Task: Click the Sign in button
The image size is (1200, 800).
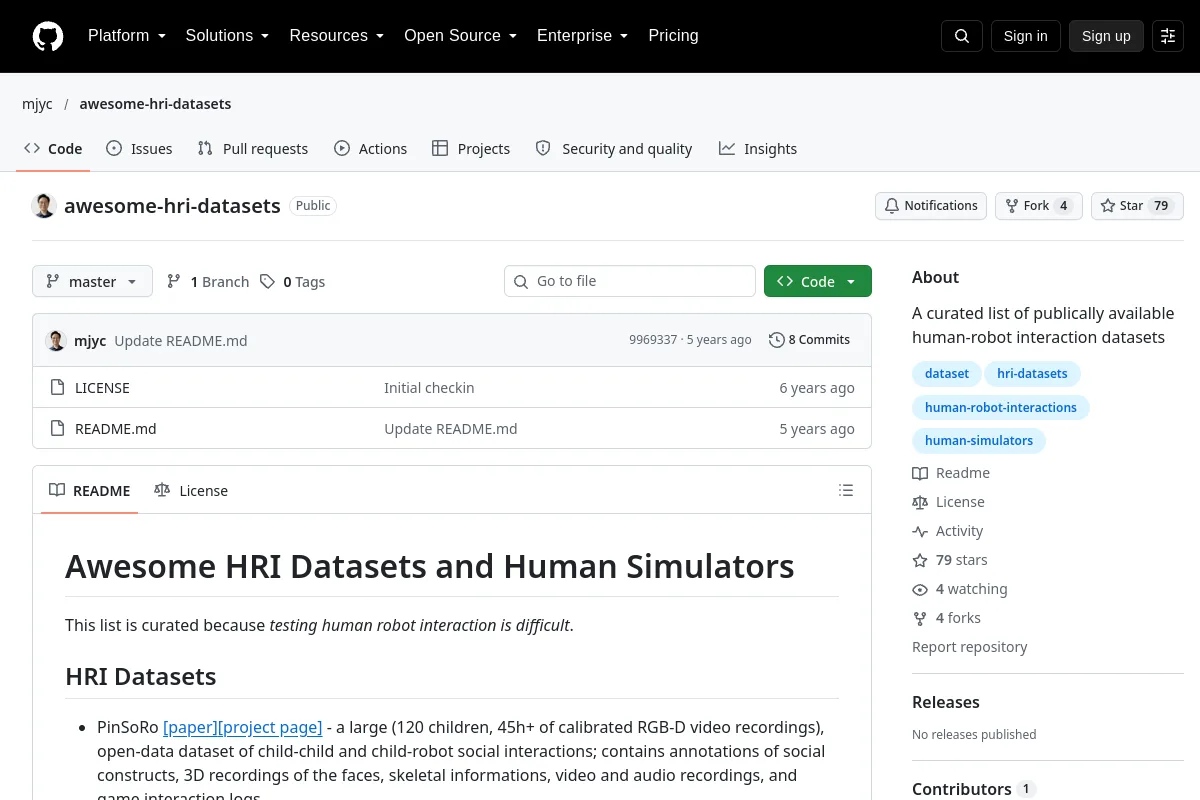Action: coord(1025,36)
